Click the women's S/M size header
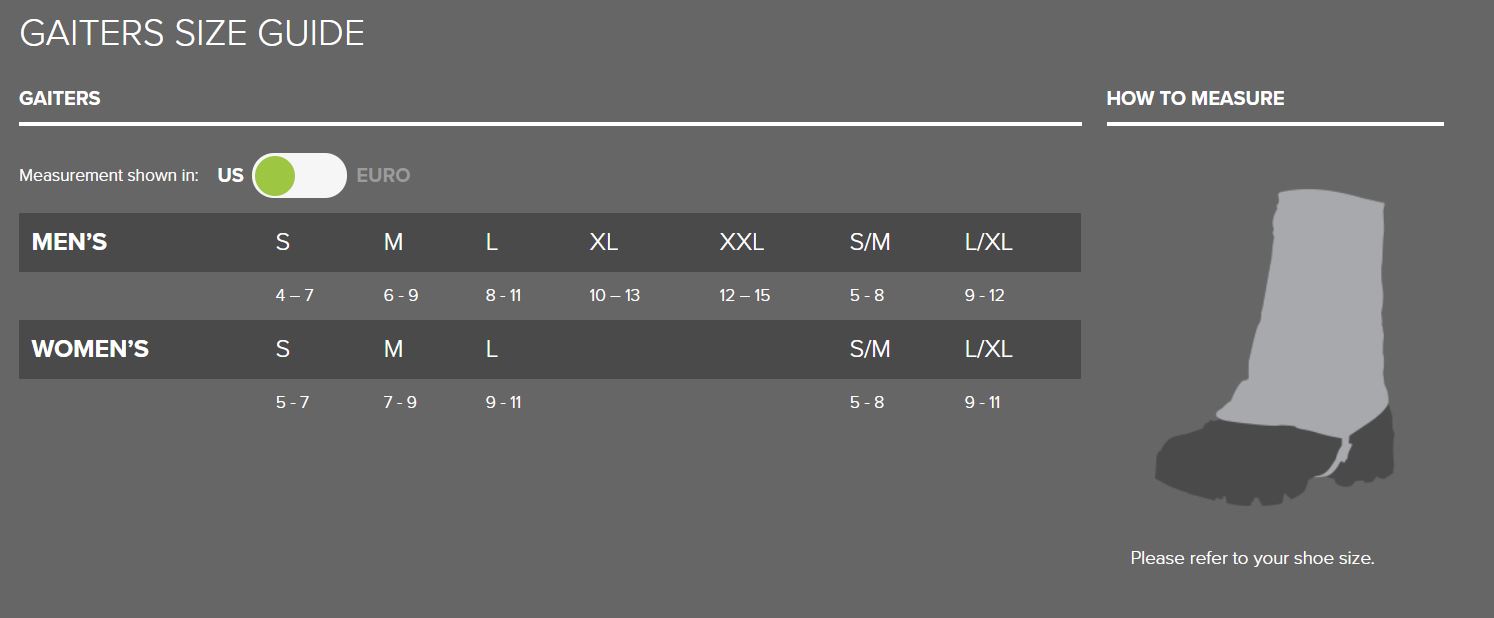The image size is (1494, 618). [869, 349]
